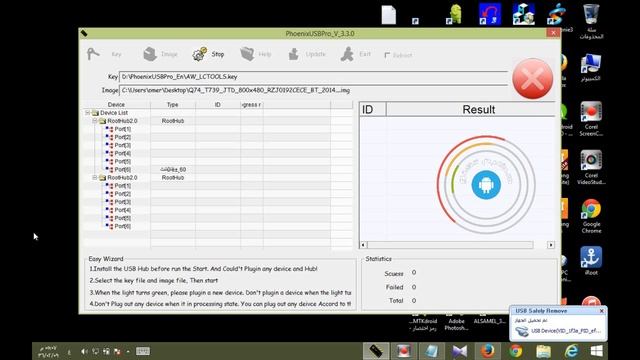Click the Type column header

coord(173,105)
